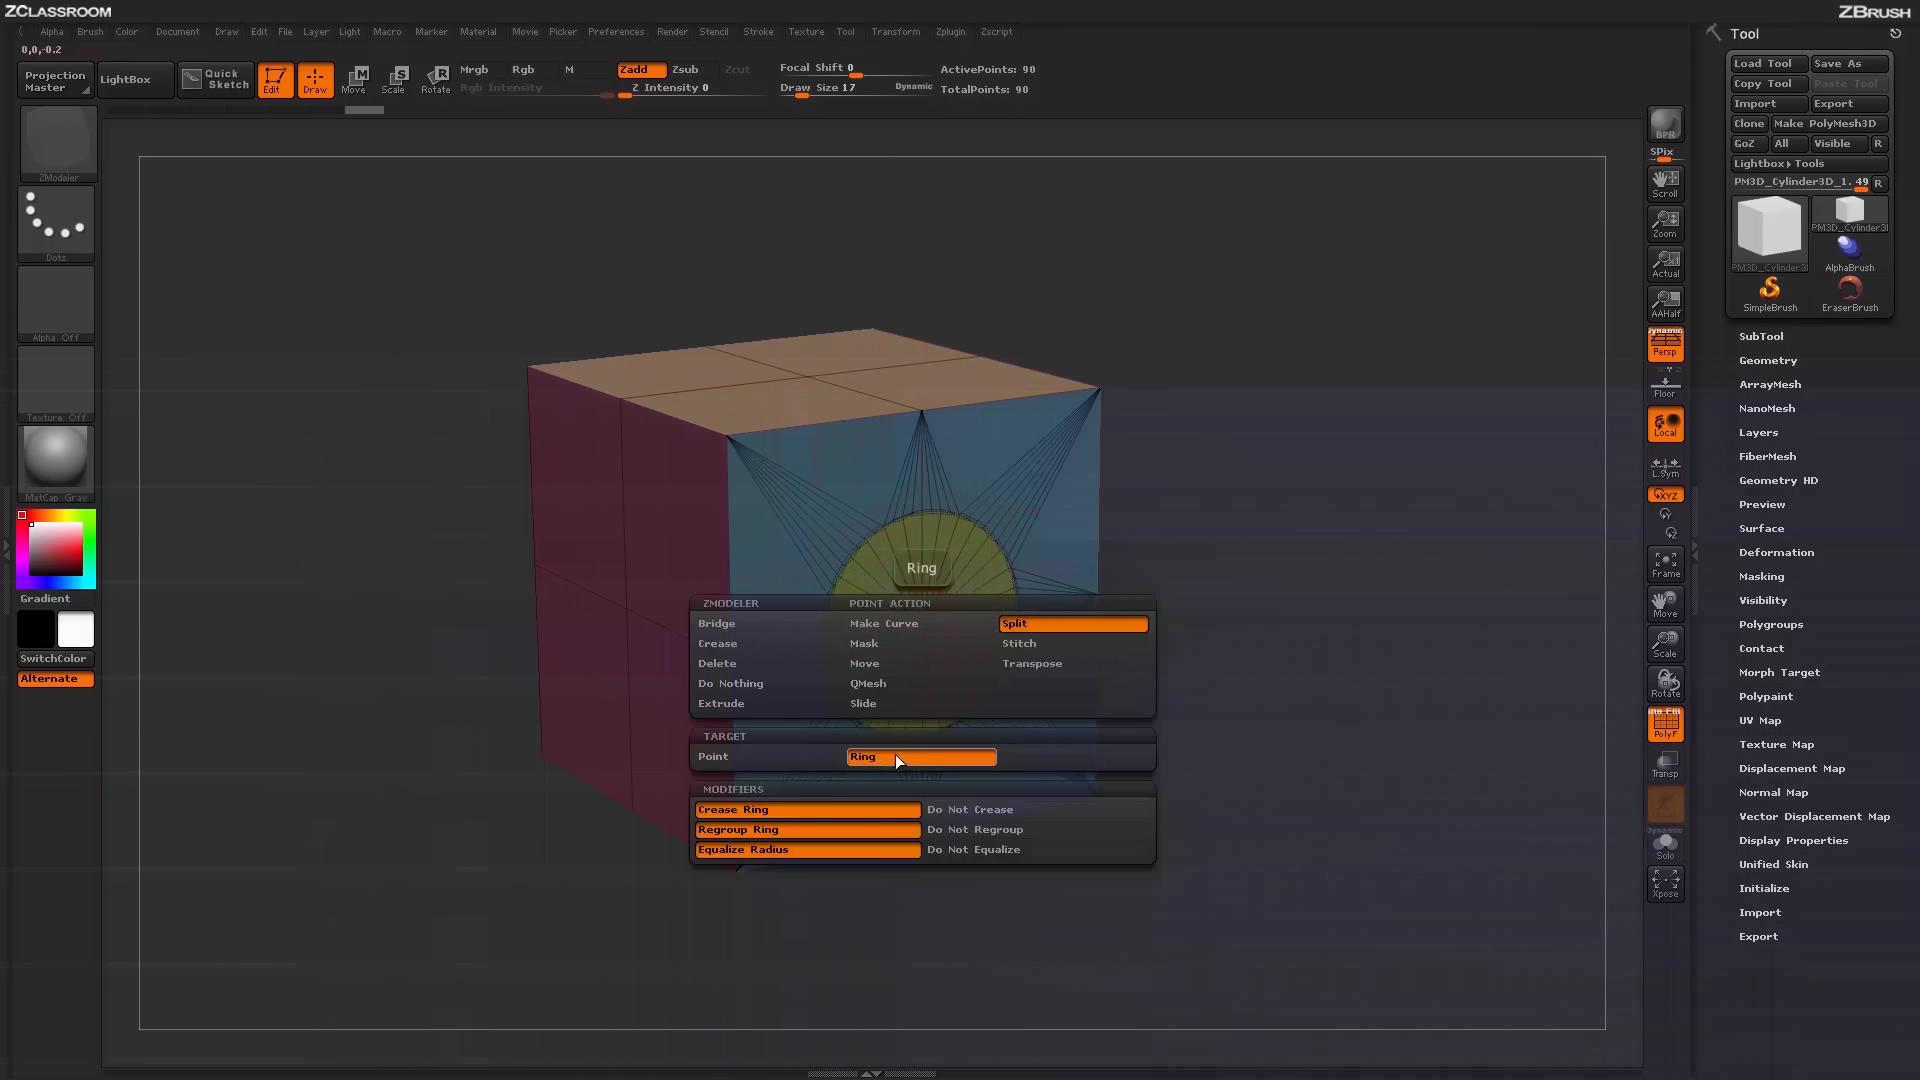
Task: Select Do Not Crease modifier
Action: (1039, 810)
